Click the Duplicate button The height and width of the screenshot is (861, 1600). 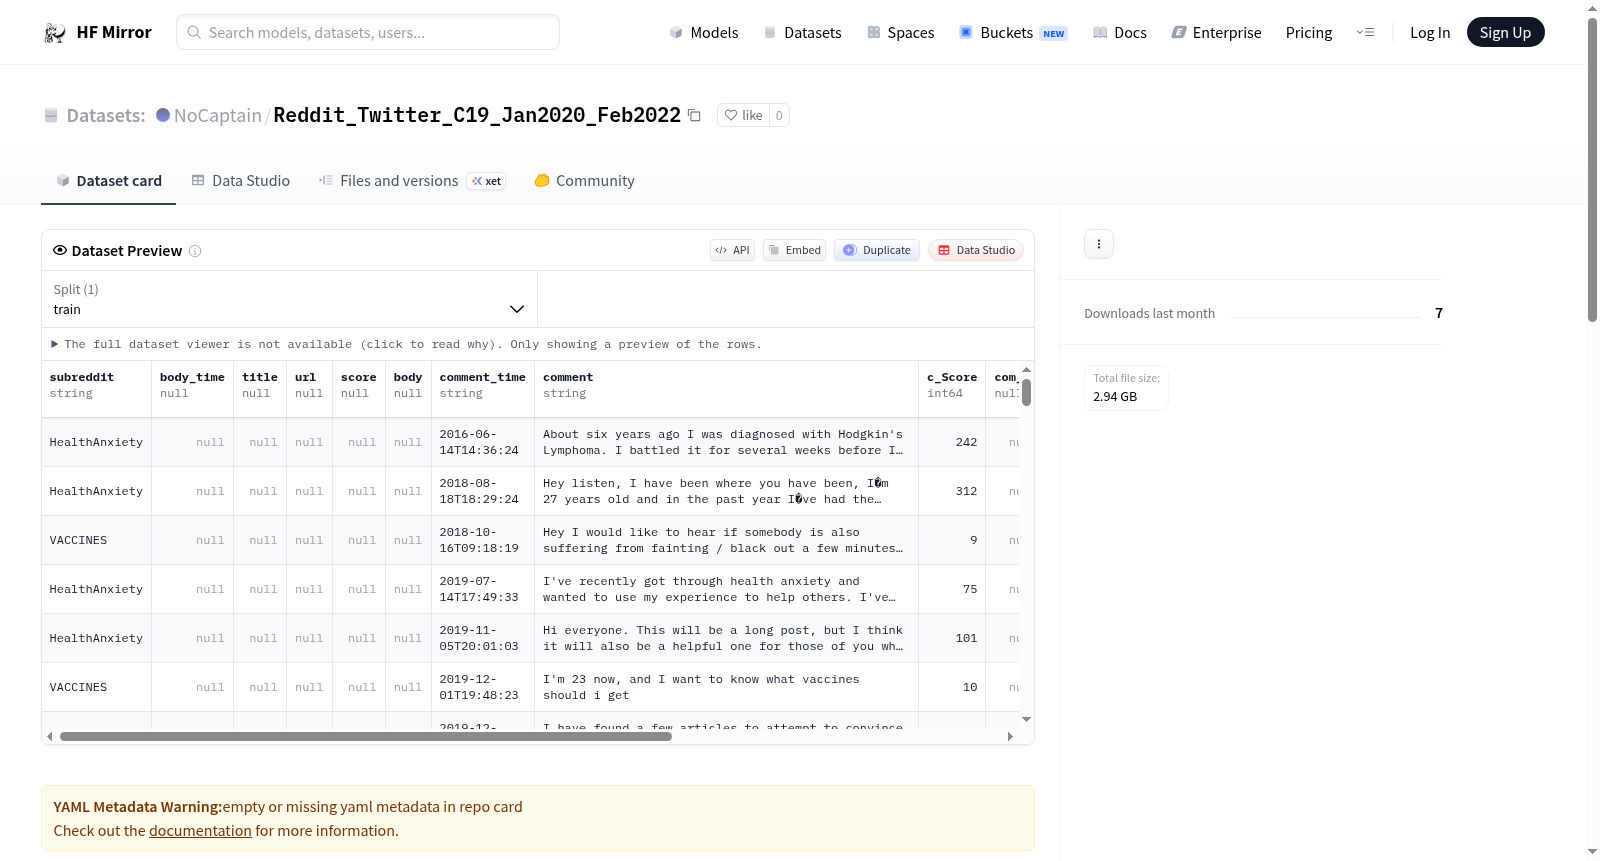[x=876, y=250]
